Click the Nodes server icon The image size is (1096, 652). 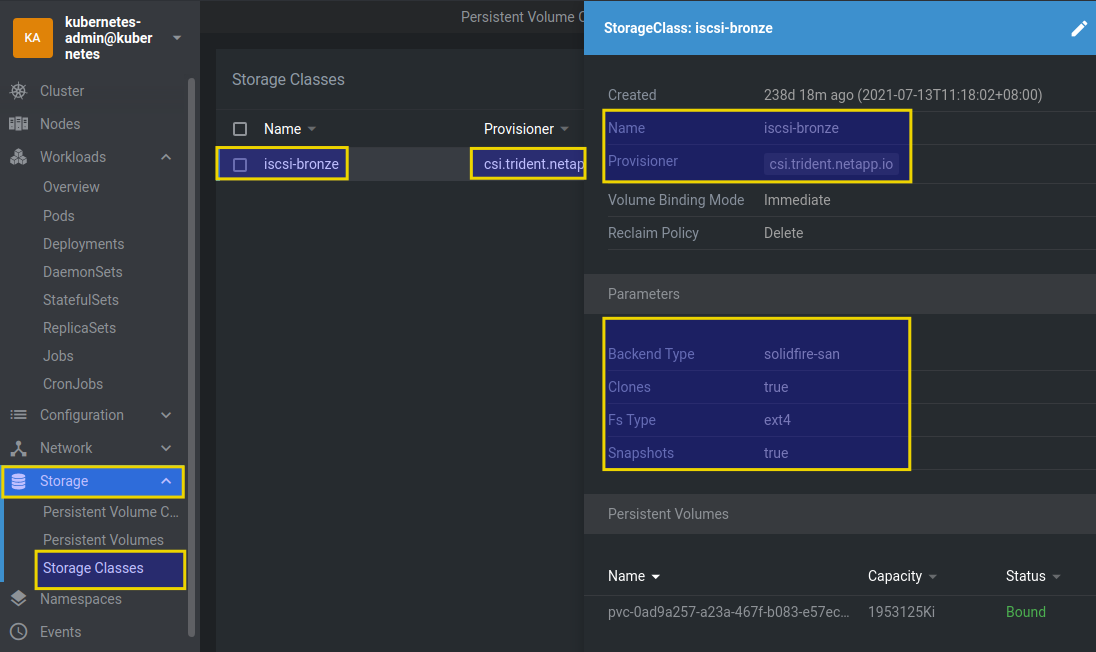pos(18,124)
